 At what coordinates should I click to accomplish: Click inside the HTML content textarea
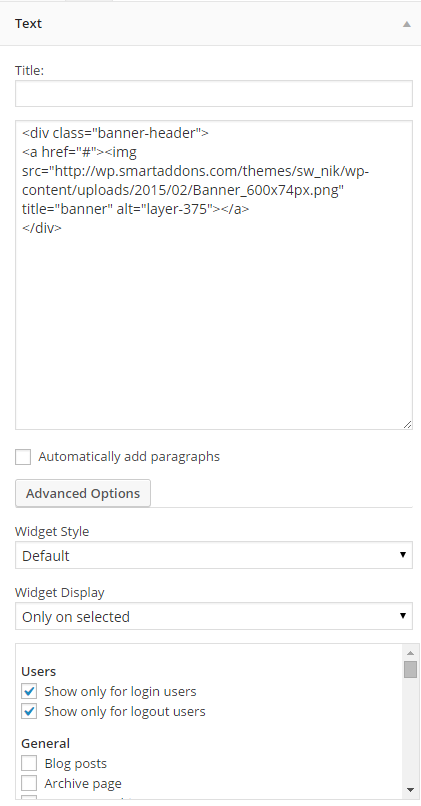[x=214, y=275]
